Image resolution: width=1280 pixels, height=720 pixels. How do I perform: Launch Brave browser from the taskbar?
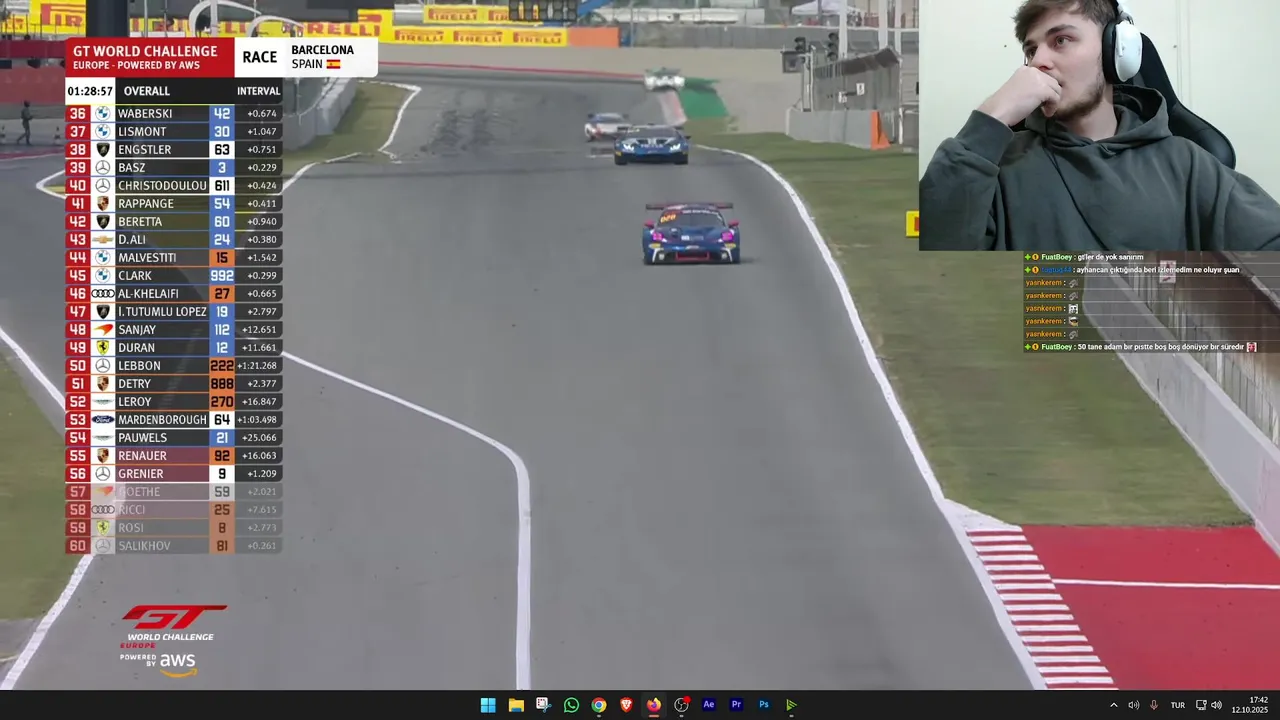626,705
